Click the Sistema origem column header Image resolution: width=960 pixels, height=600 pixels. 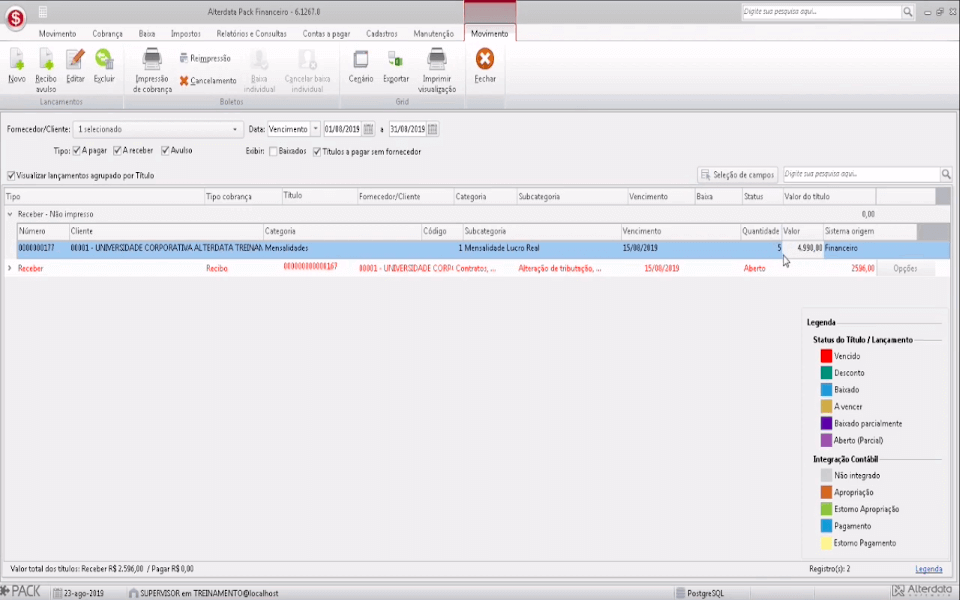(x=869, y=231)
